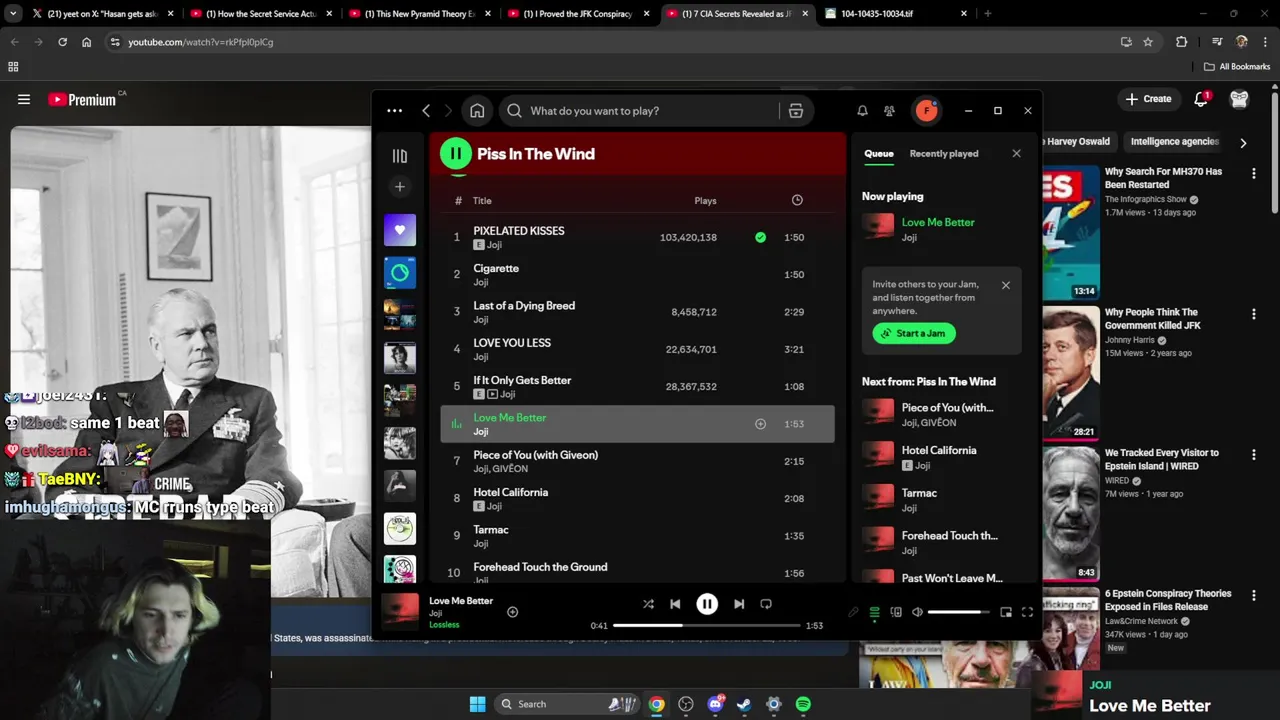Add Love Me Better to Liked Songs in now-playing bar
The height and width of the screenshot is (720, 1280).
[512, 612]
